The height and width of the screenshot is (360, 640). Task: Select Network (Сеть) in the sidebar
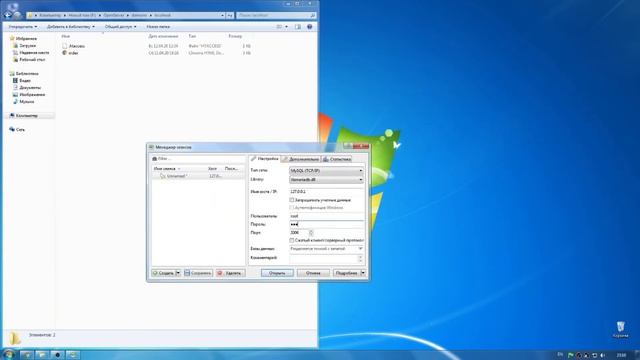17,130
